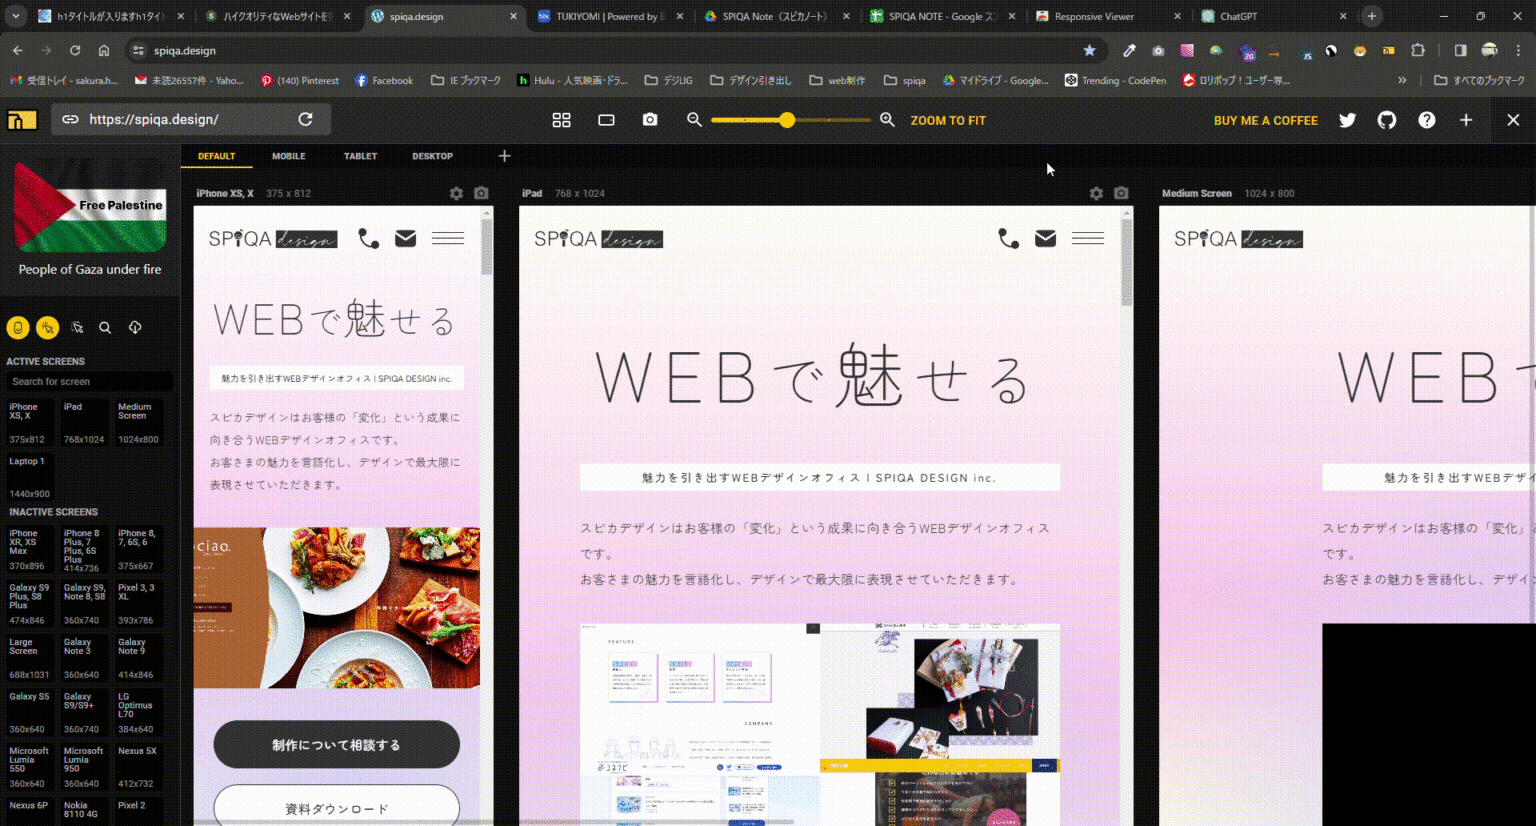Click the download screens icon
The image size is (1536, 826).
(135, 327)
